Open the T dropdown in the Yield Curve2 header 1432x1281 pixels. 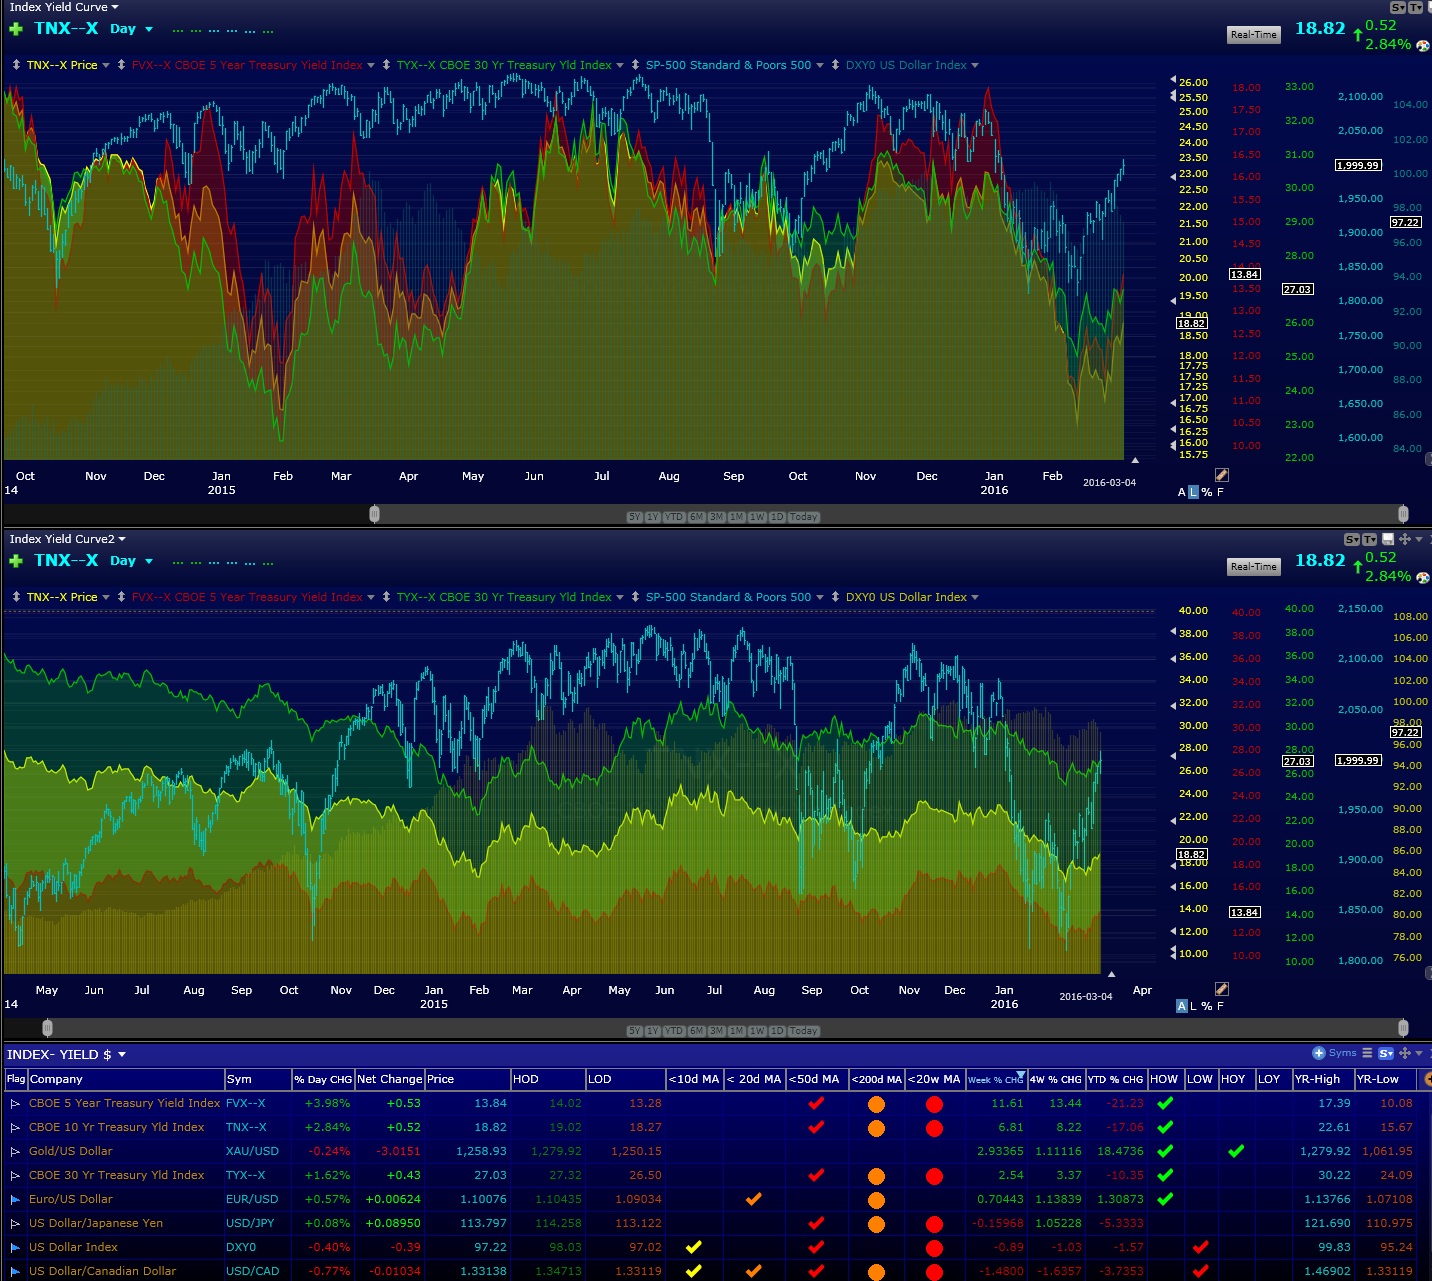point(1370,539)
